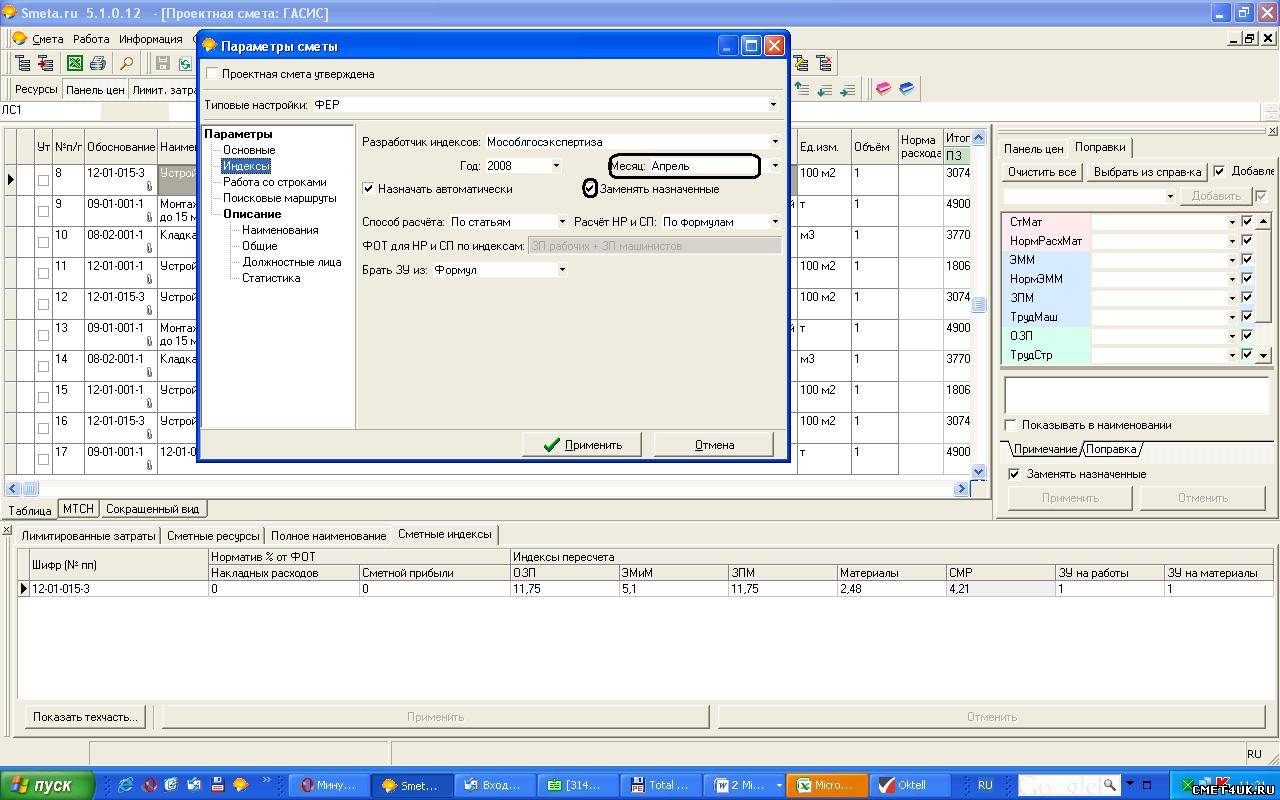The width and height of the screenshot is (1280, 800).
Task: Switch to 'Лимитированные затраты' tab
Action: click(x=89, y=536)
